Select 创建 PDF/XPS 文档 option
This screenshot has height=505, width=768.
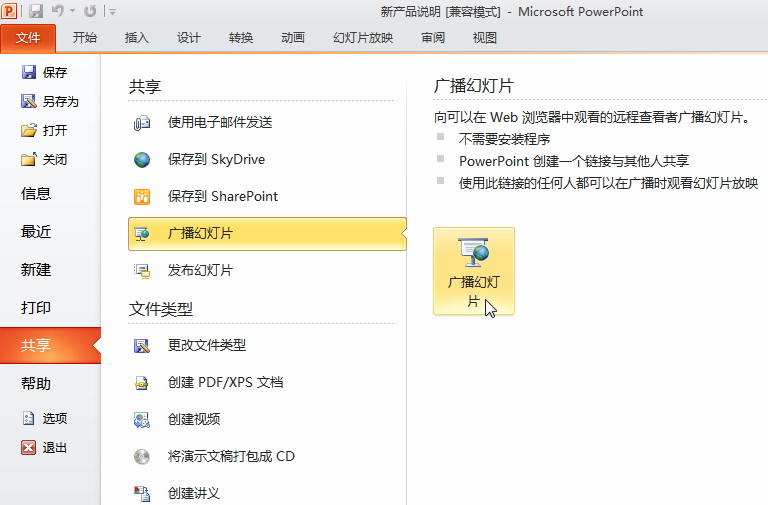pyautogui.click(x=225, y=382)
